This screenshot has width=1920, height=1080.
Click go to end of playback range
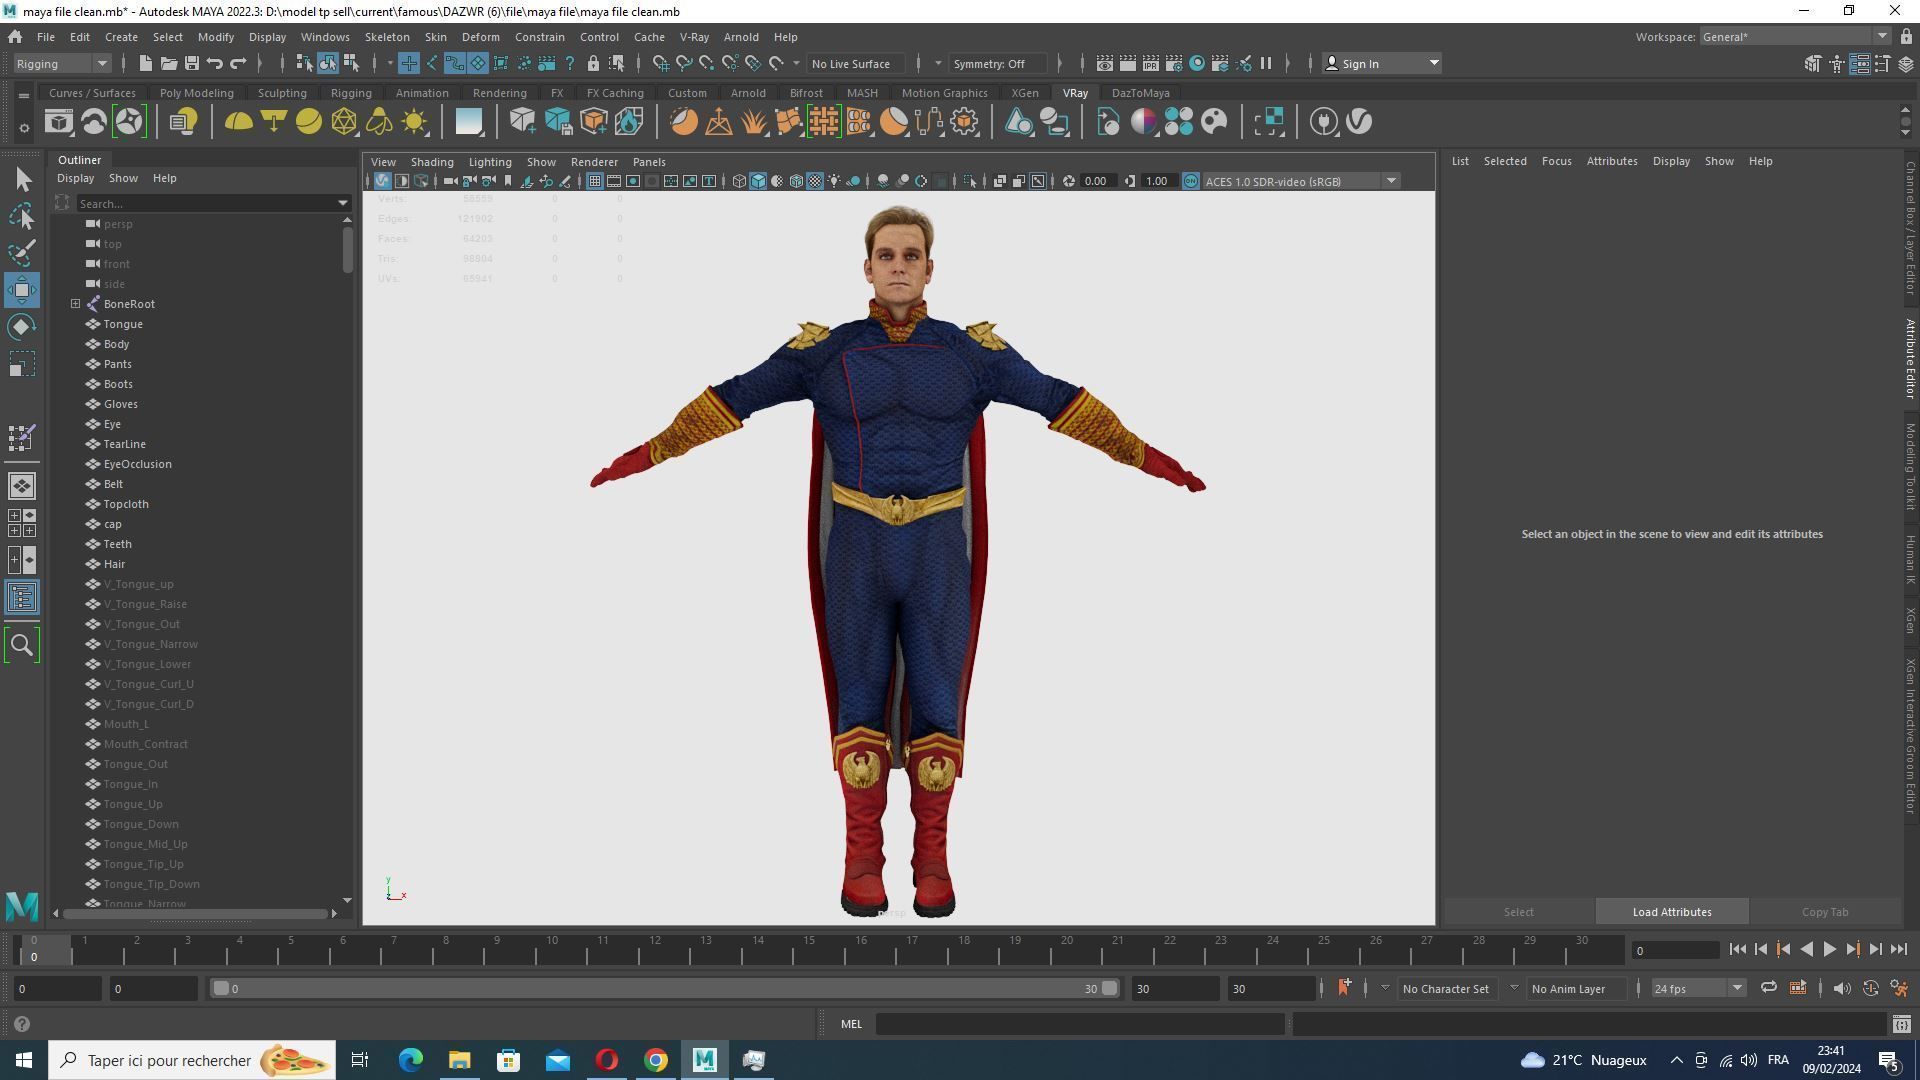coord(1899,950)
